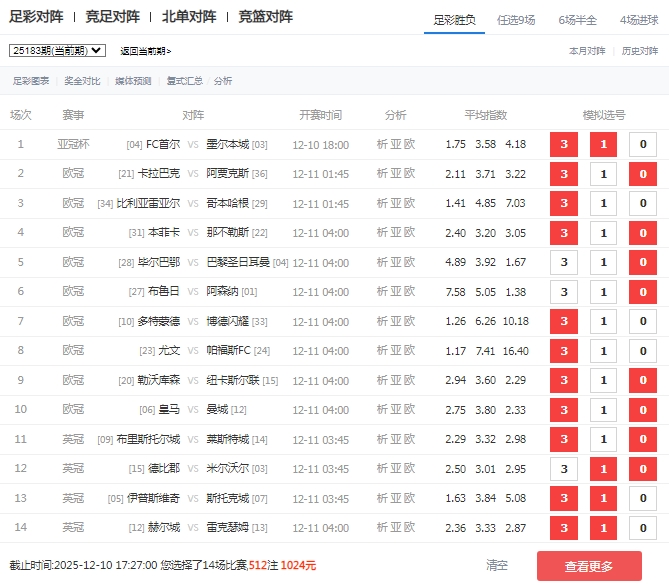Toggle pick 3 for 德比郡 vs 米尔沃尔
Image resolution: width=669 pixels, height=585 pixels.
coord(564,469)
